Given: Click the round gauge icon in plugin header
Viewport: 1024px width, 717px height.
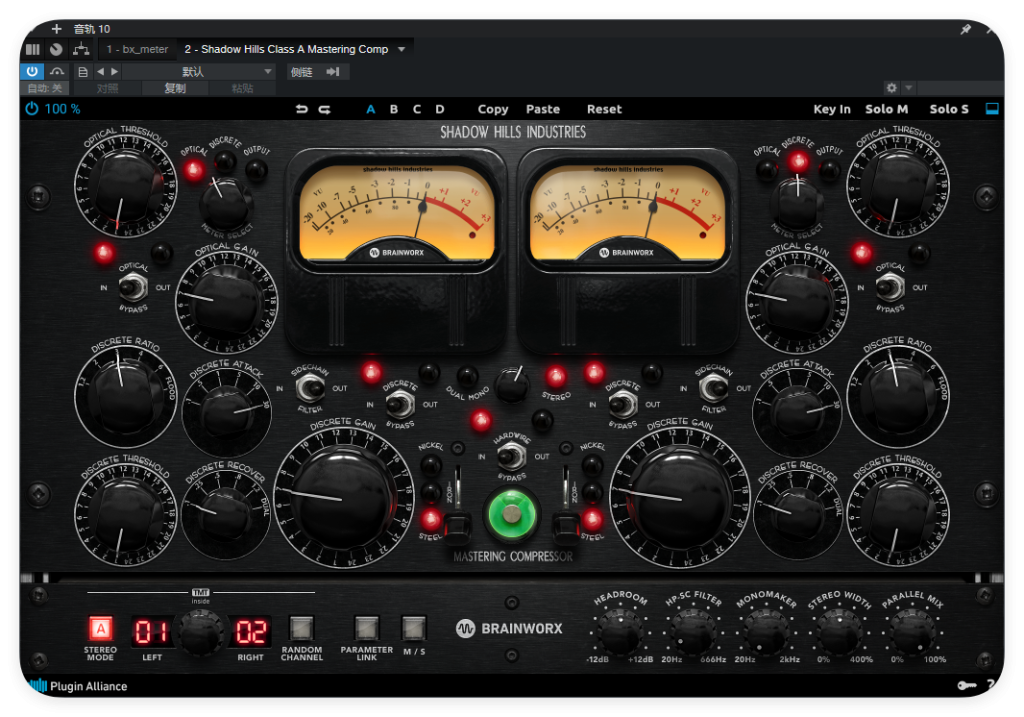Looking at the screenshot, I should point(56,49).
